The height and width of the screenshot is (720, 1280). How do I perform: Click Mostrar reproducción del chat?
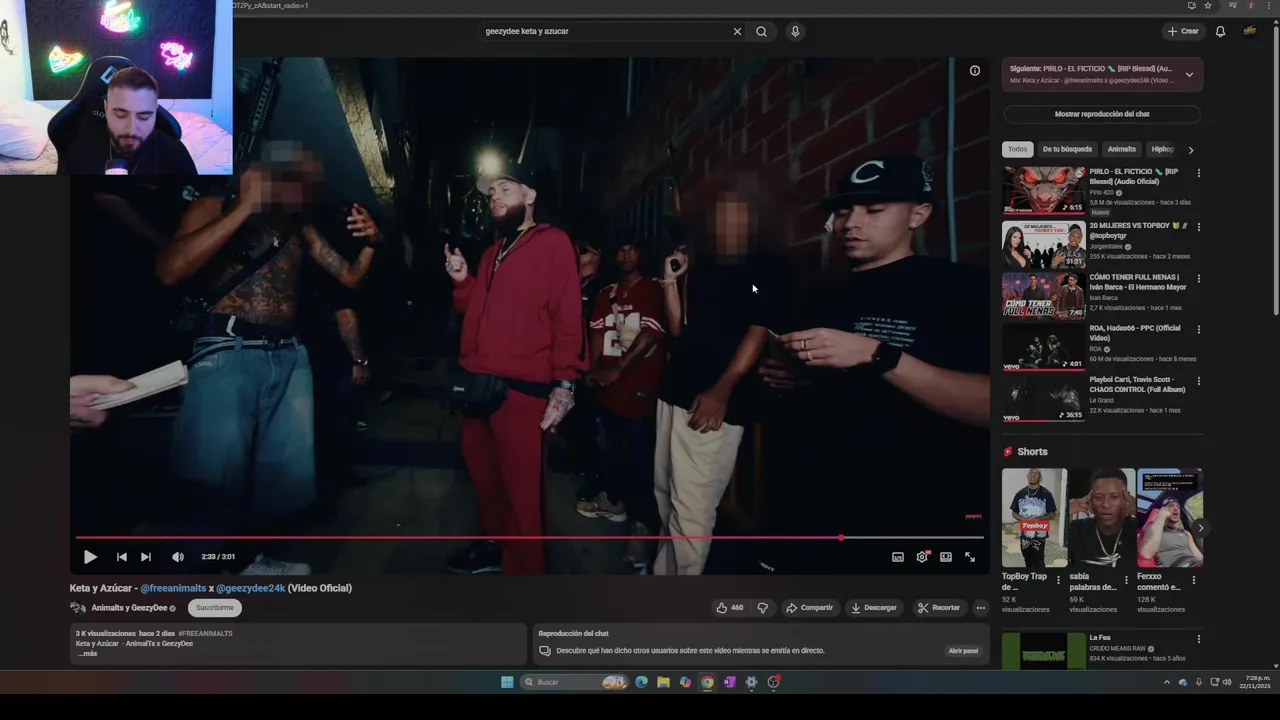pyautogui.click(x=1102, y=114)
